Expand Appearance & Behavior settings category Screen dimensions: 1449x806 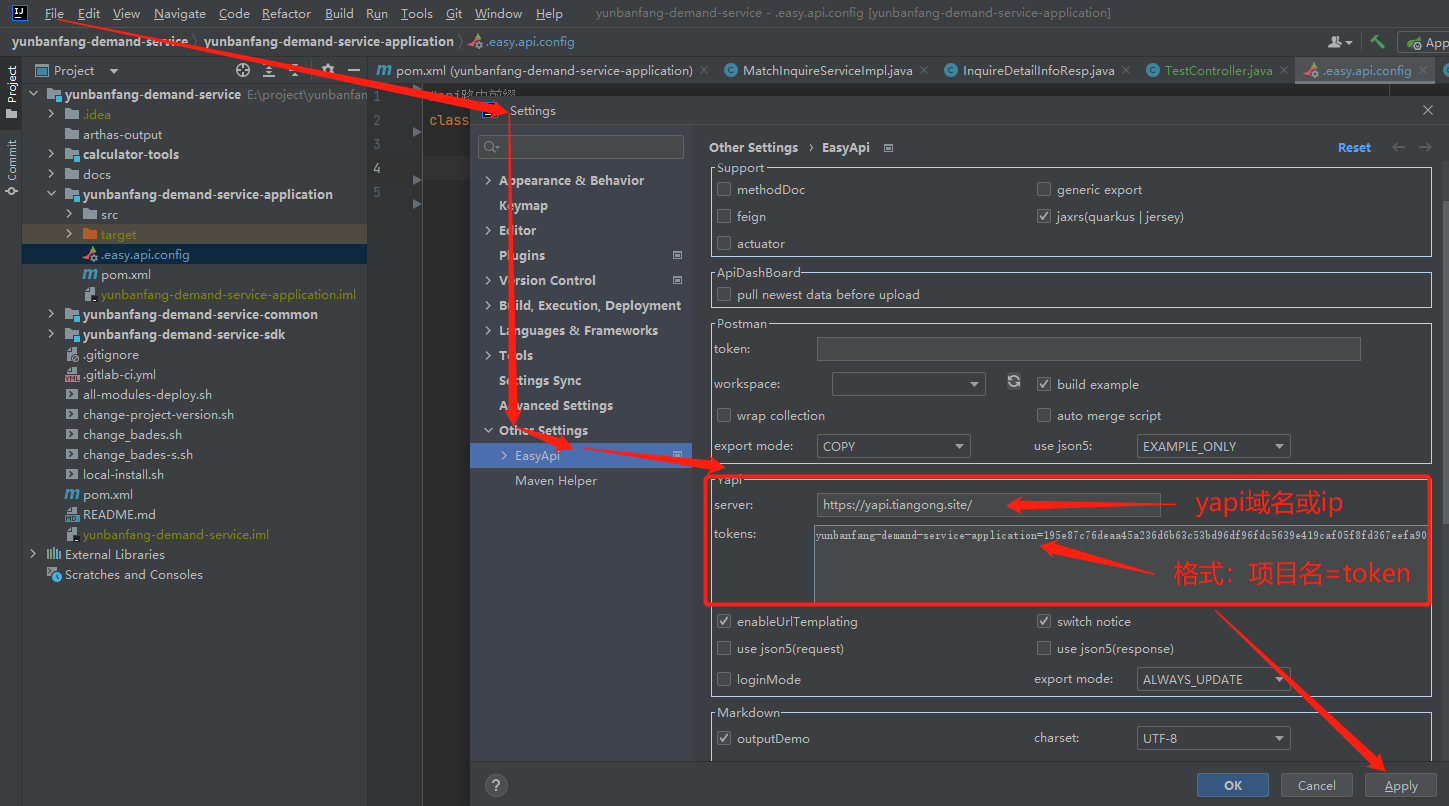pyautogui.click(x=488, y=180)
